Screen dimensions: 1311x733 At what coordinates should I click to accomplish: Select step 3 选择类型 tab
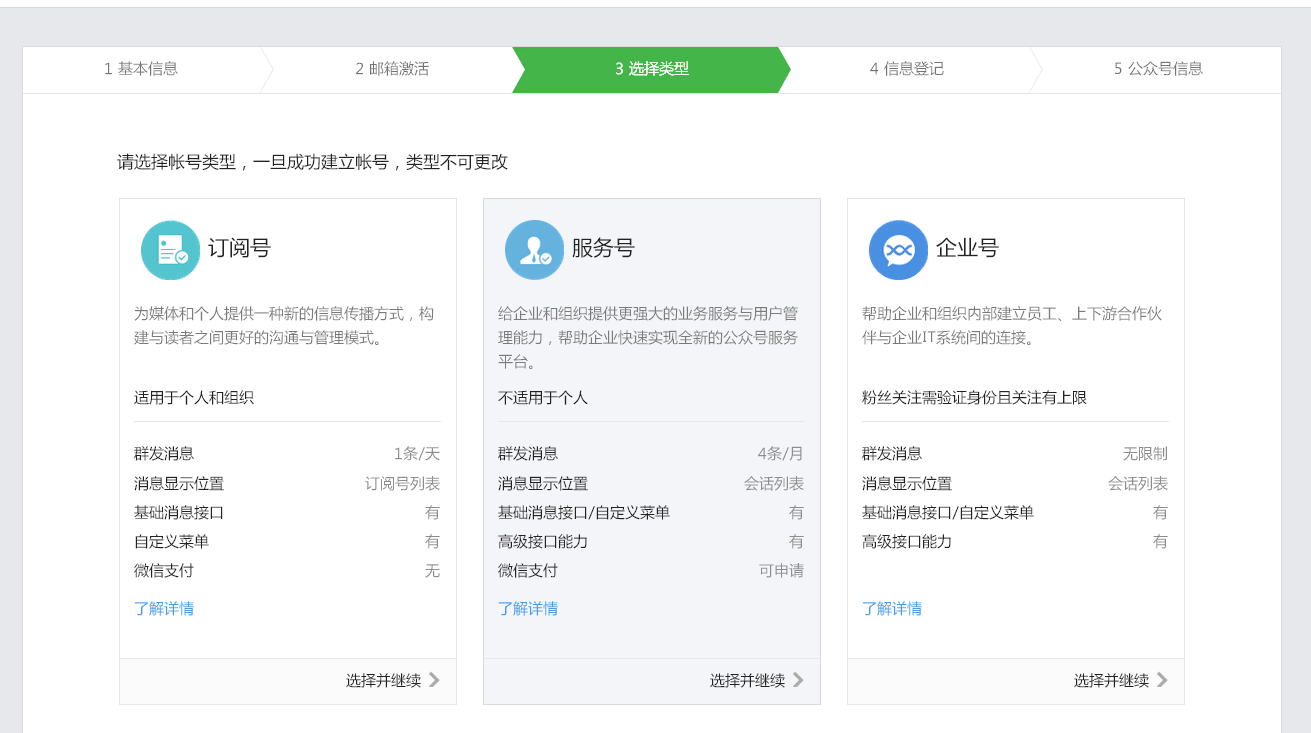pos(652,69)
